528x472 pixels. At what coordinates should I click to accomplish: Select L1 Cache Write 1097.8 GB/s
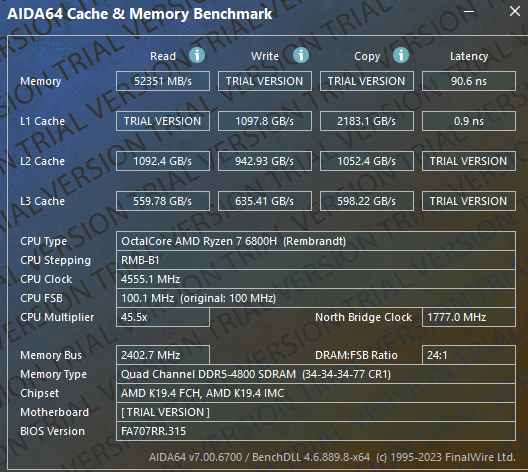[x=265, y=121]
